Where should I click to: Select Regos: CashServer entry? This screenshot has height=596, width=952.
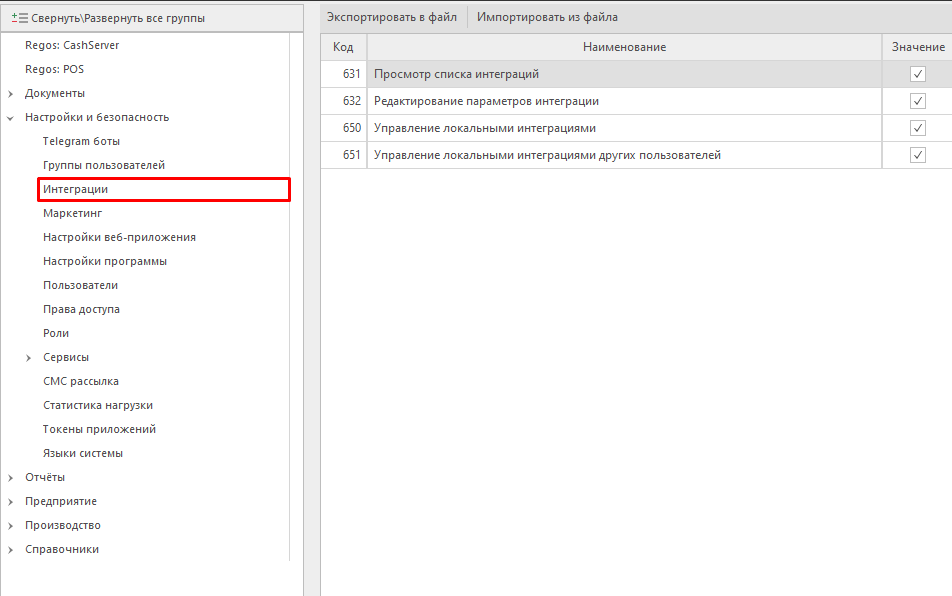pos(72,45)
